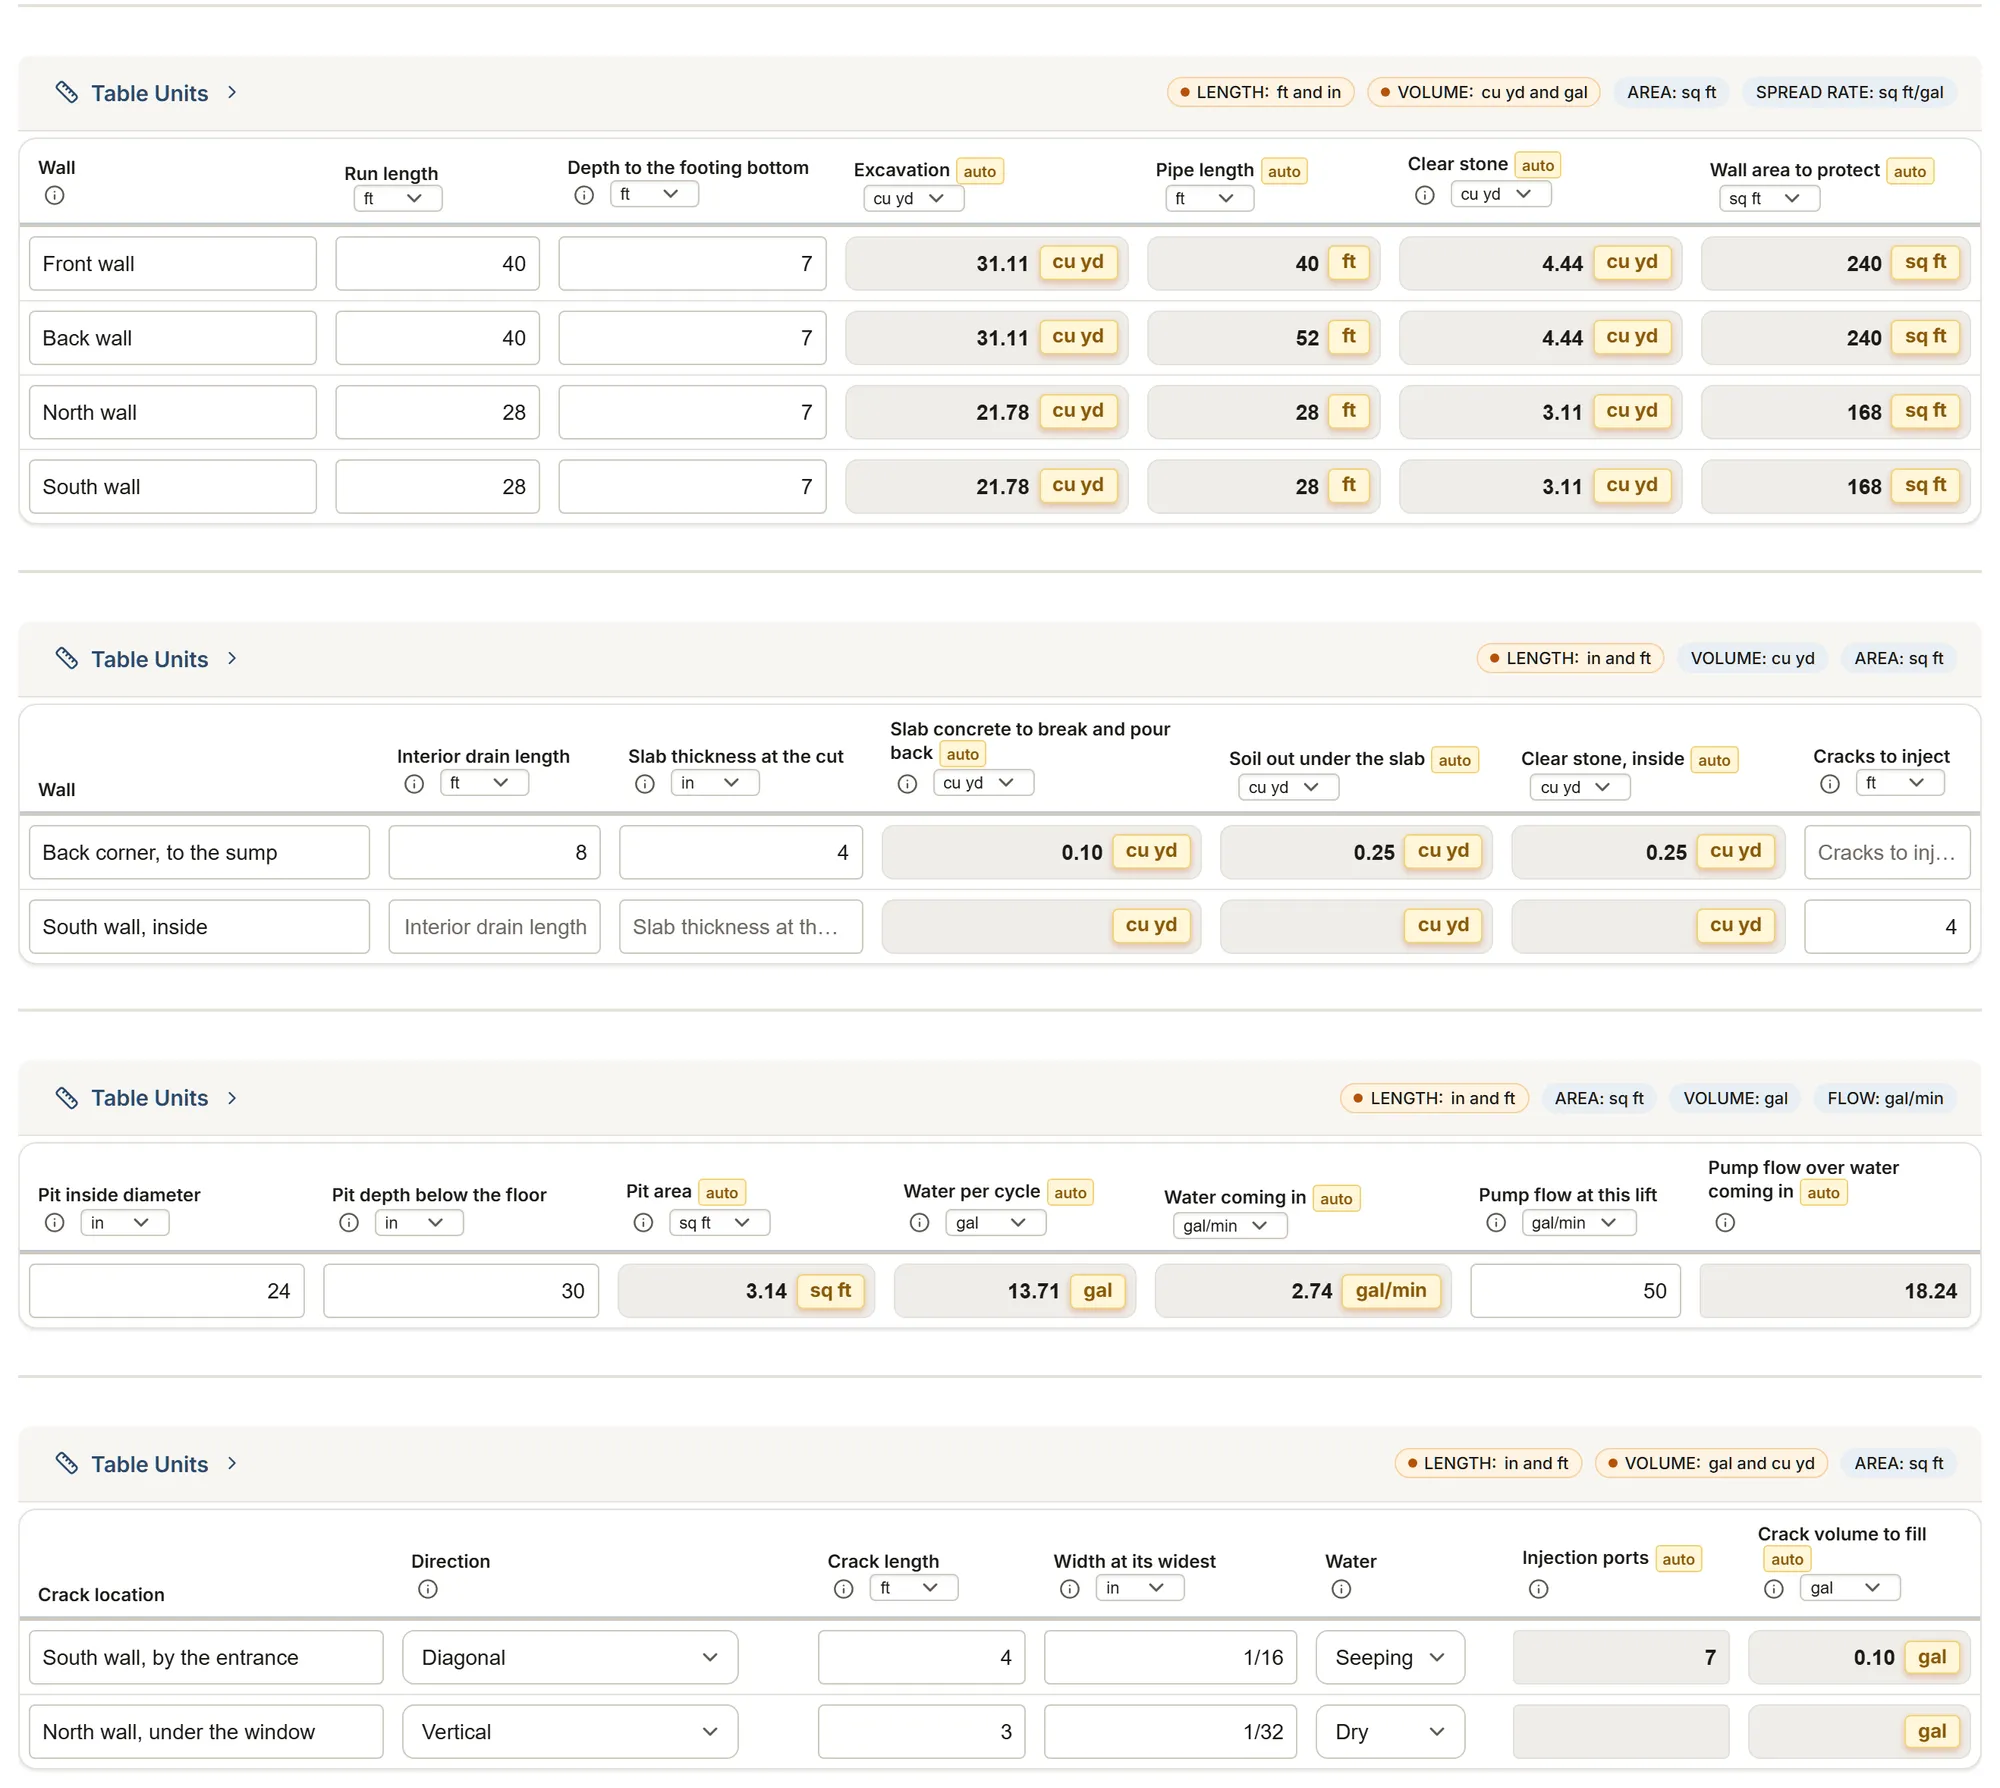Screen dimensions: 2000x1788
Task: Click the 1/32 crack width field
Action: pyautogui.click(x=1170, y=1732)
